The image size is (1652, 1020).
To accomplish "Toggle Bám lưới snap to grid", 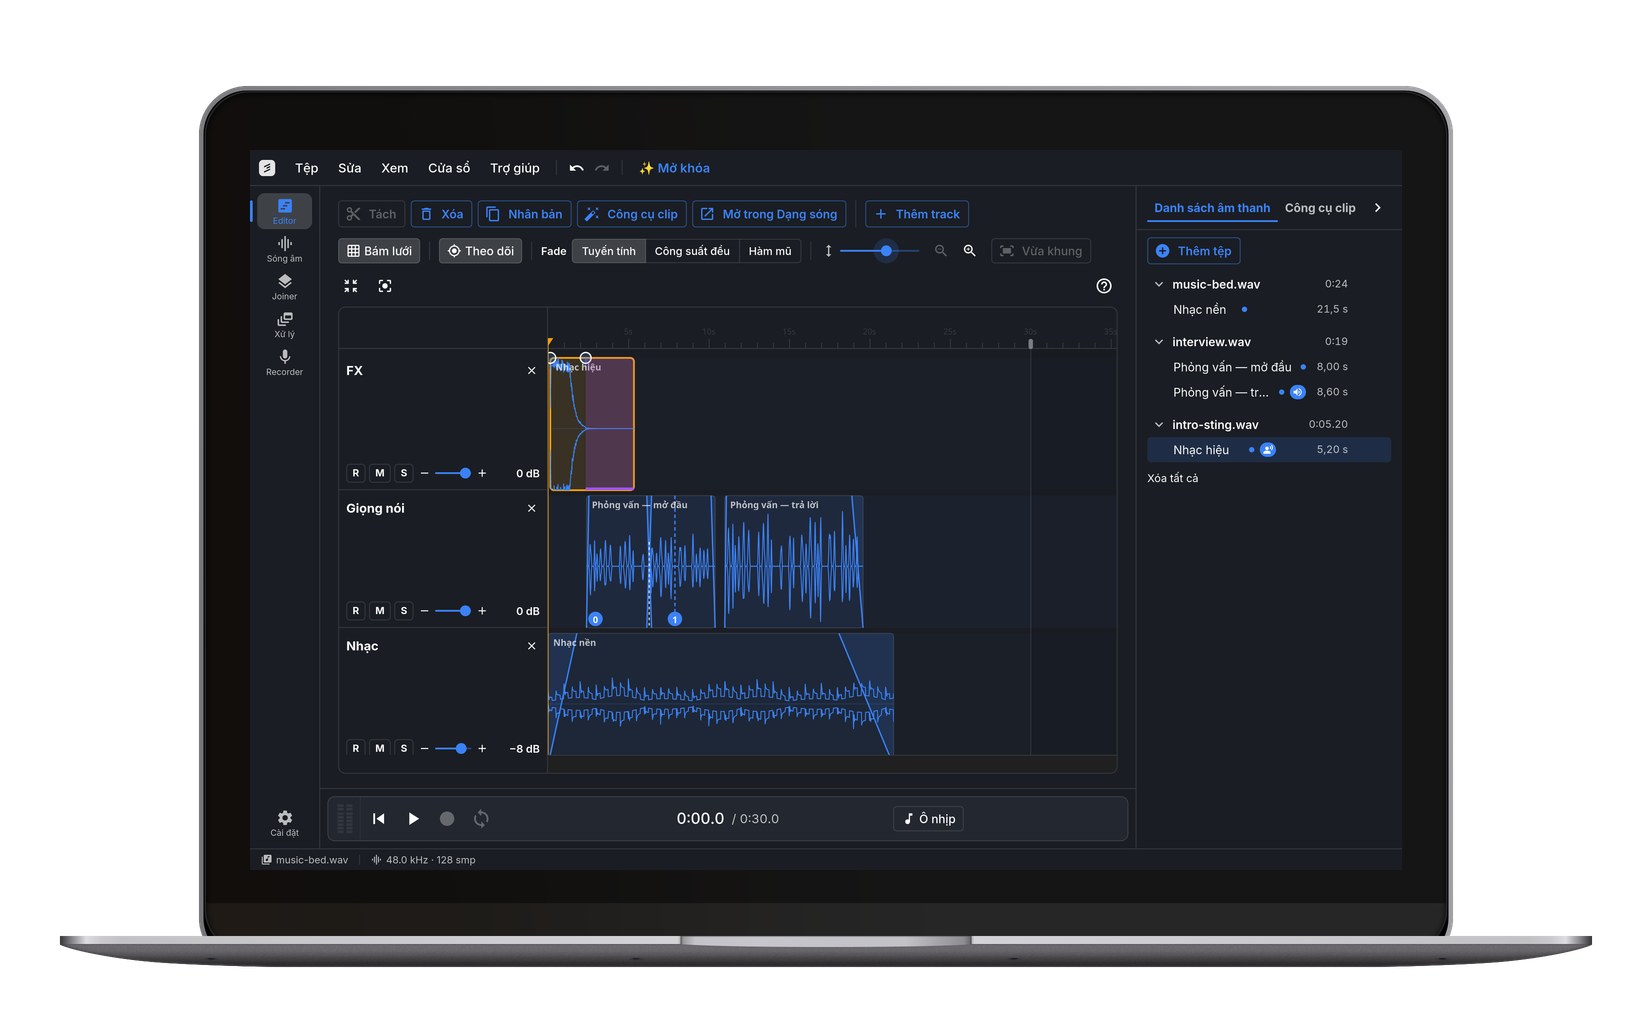I will click(x=379, y=251).
